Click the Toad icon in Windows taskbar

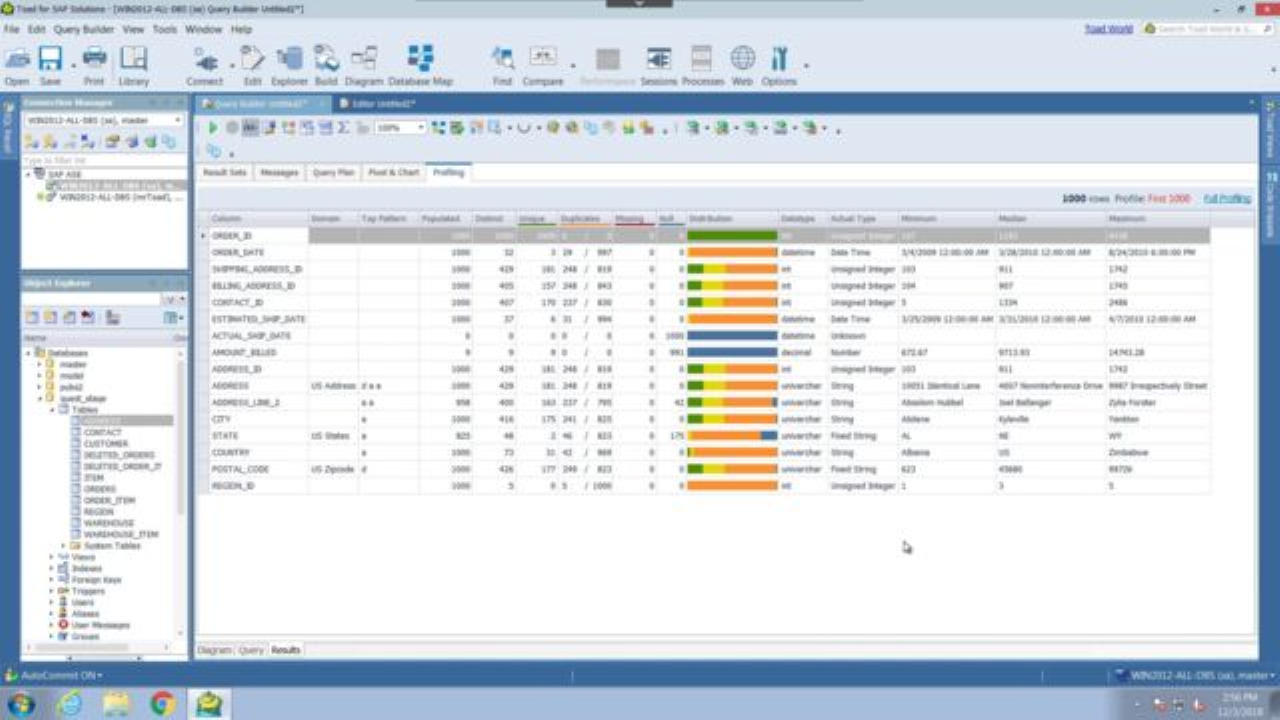tap(209, 704)
